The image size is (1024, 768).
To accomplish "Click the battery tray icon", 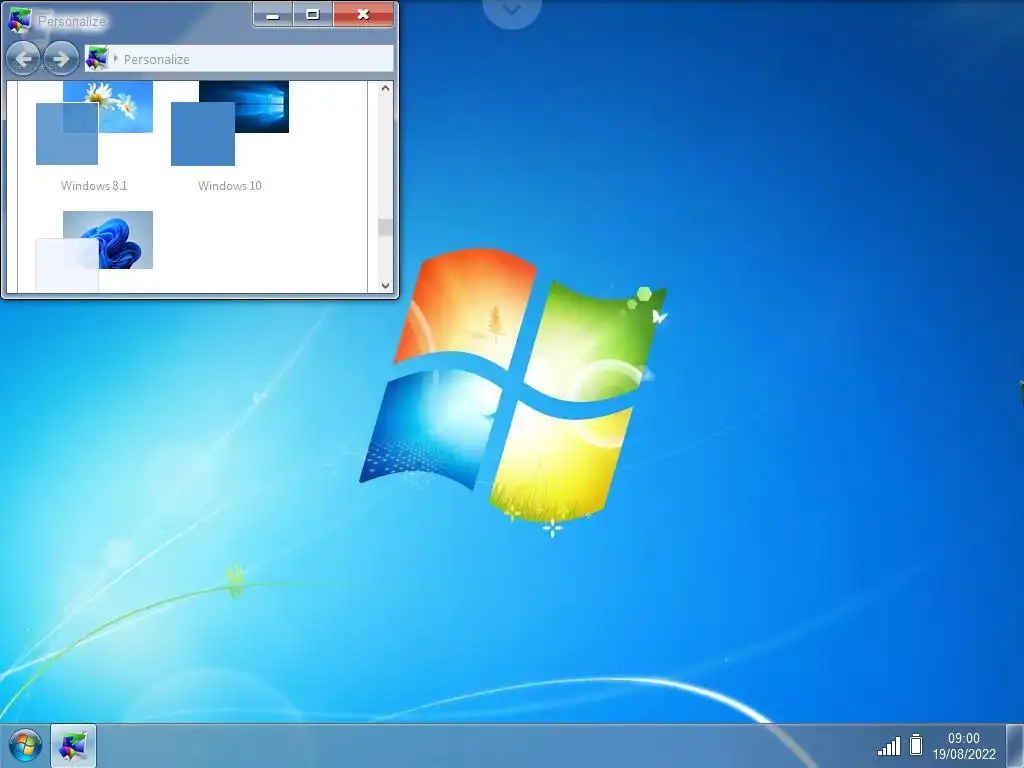I will coord(916,744).
